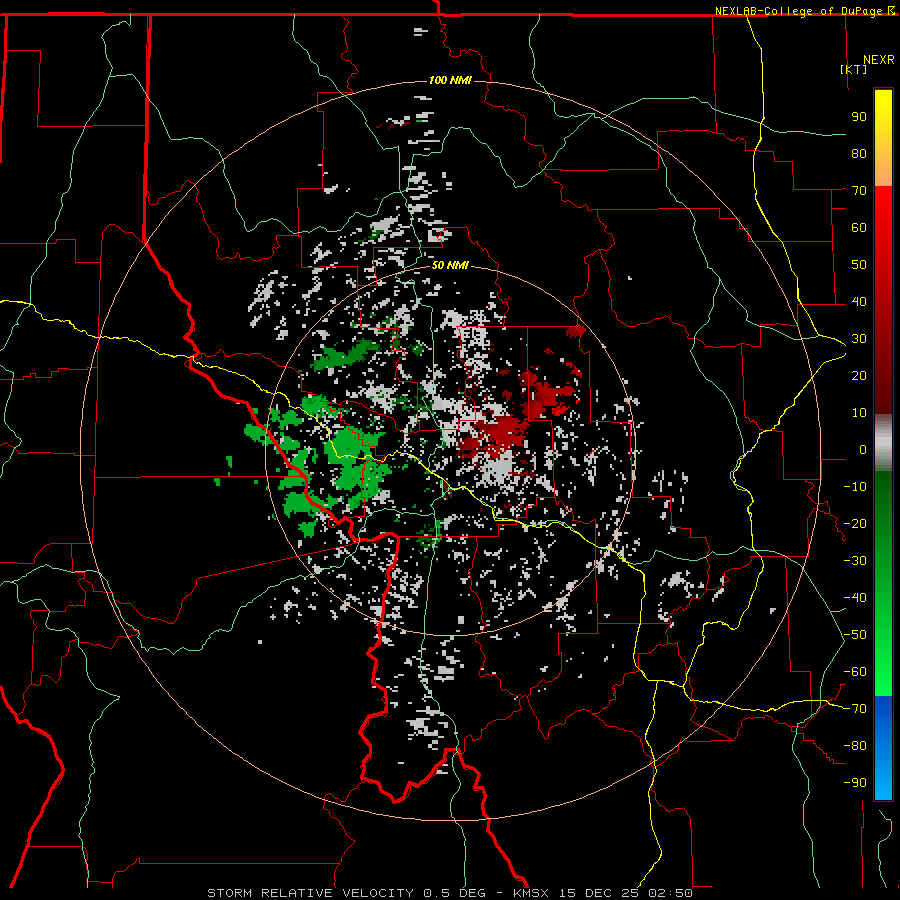Click the 90 value on the velocity scale
This screenshot has width=900, height=900.
coord(859,117)
